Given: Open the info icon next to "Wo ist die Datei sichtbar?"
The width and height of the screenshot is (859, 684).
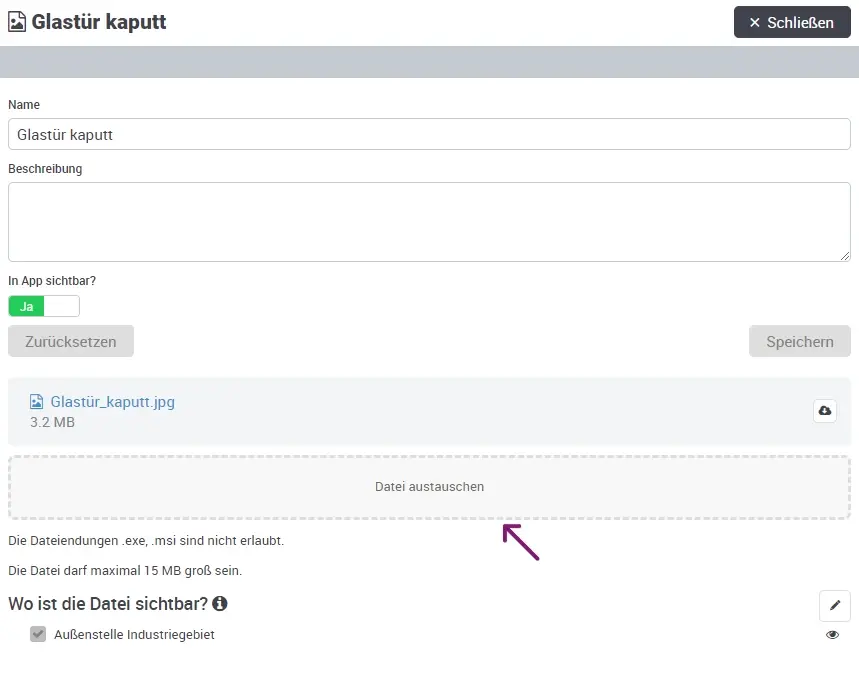Looking at the screenshot, I should tap(220, 603).
